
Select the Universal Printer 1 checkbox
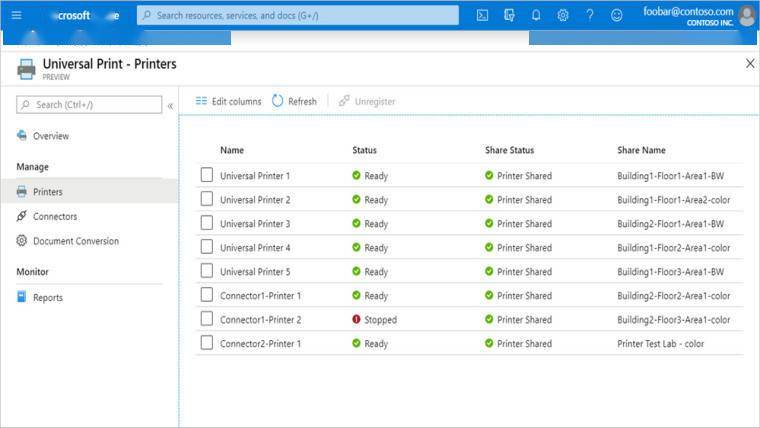(x=207, y=175)
